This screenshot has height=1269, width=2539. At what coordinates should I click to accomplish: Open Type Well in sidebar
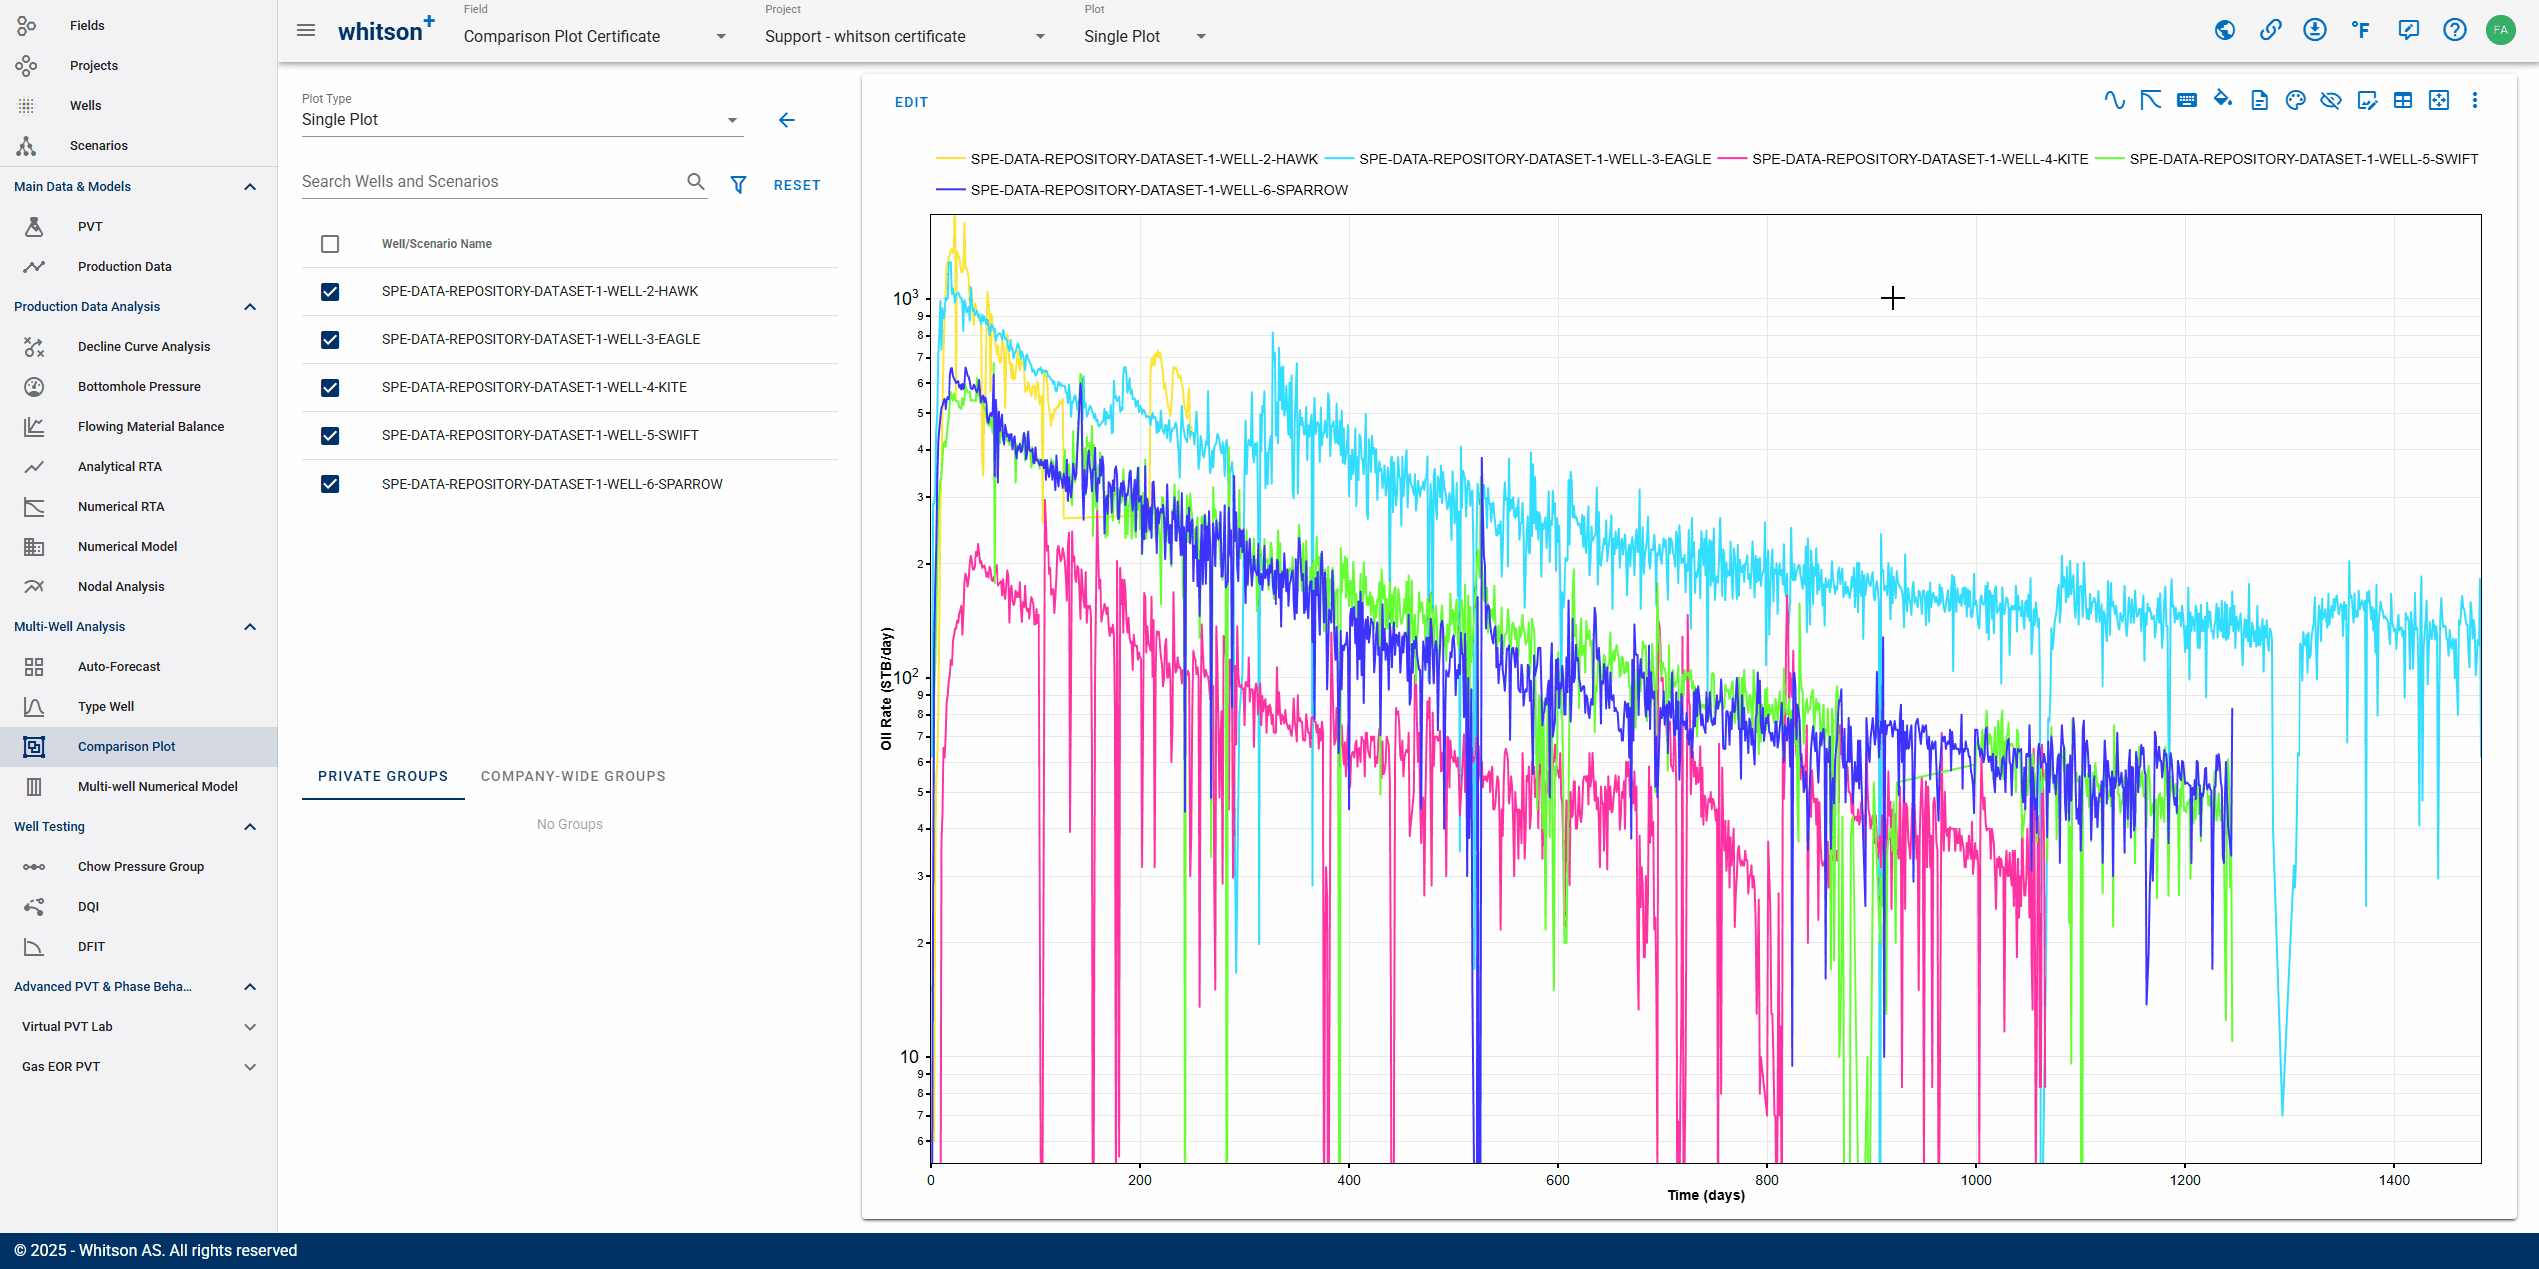(106, 707)
